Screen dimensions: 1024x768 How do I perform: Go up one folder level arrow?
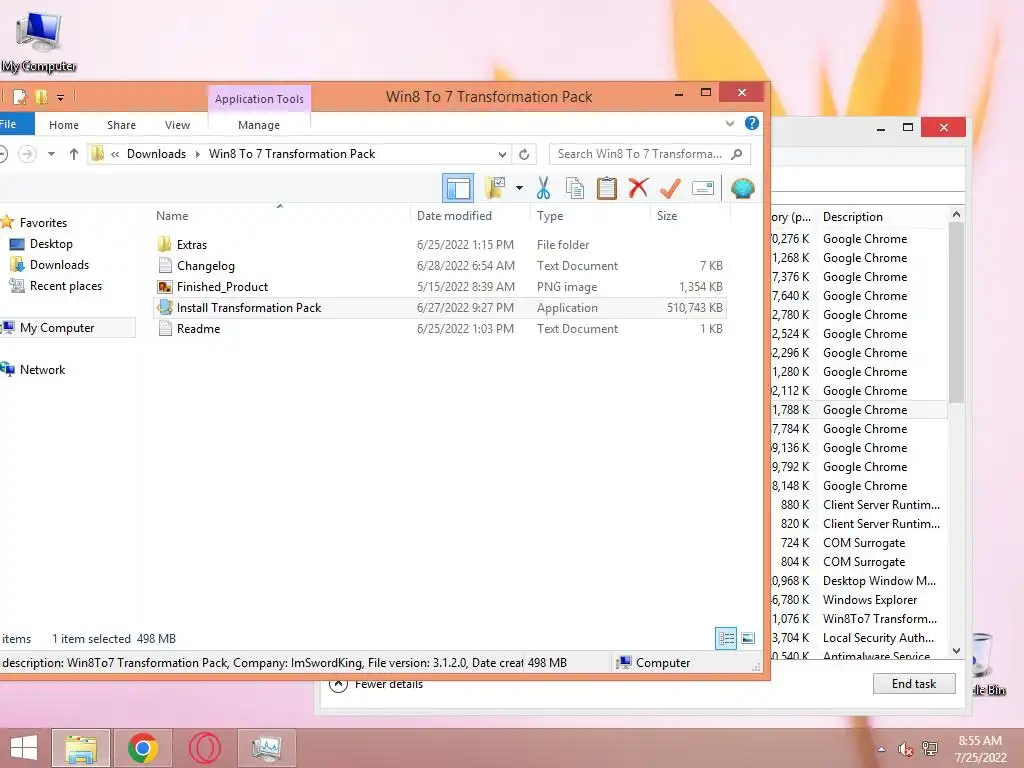click(x=73, y=154)
